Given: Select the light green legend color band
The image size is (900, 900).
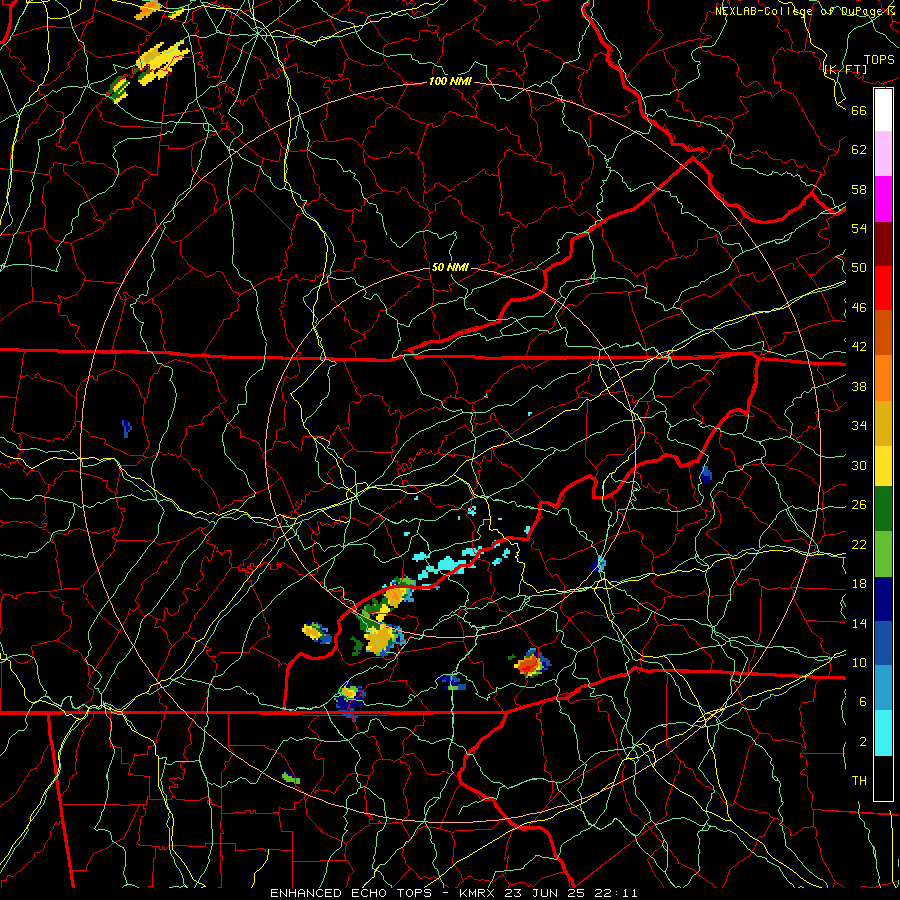Looking at the screenshot, I should click(x=883, y=553).
